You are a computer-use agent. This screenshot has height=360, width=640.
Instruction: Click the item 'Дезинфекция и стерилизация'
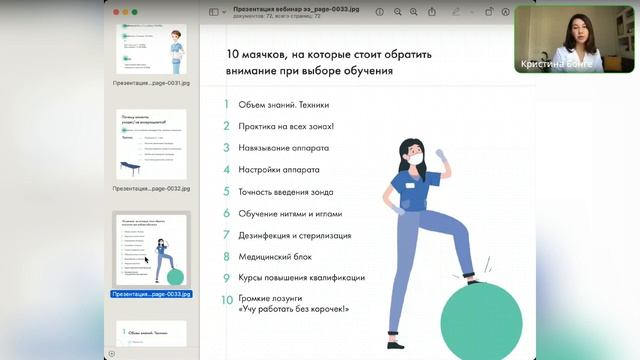click(295, 236)
